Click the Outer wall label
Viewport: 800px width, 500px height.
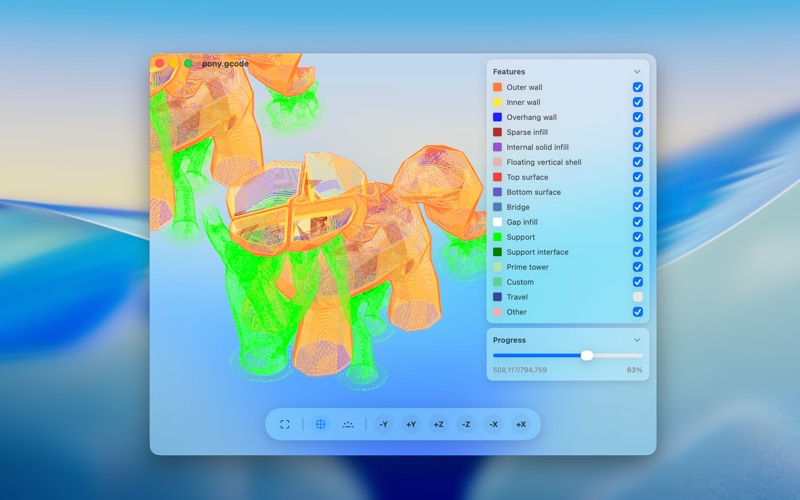[x=524, y=87]
